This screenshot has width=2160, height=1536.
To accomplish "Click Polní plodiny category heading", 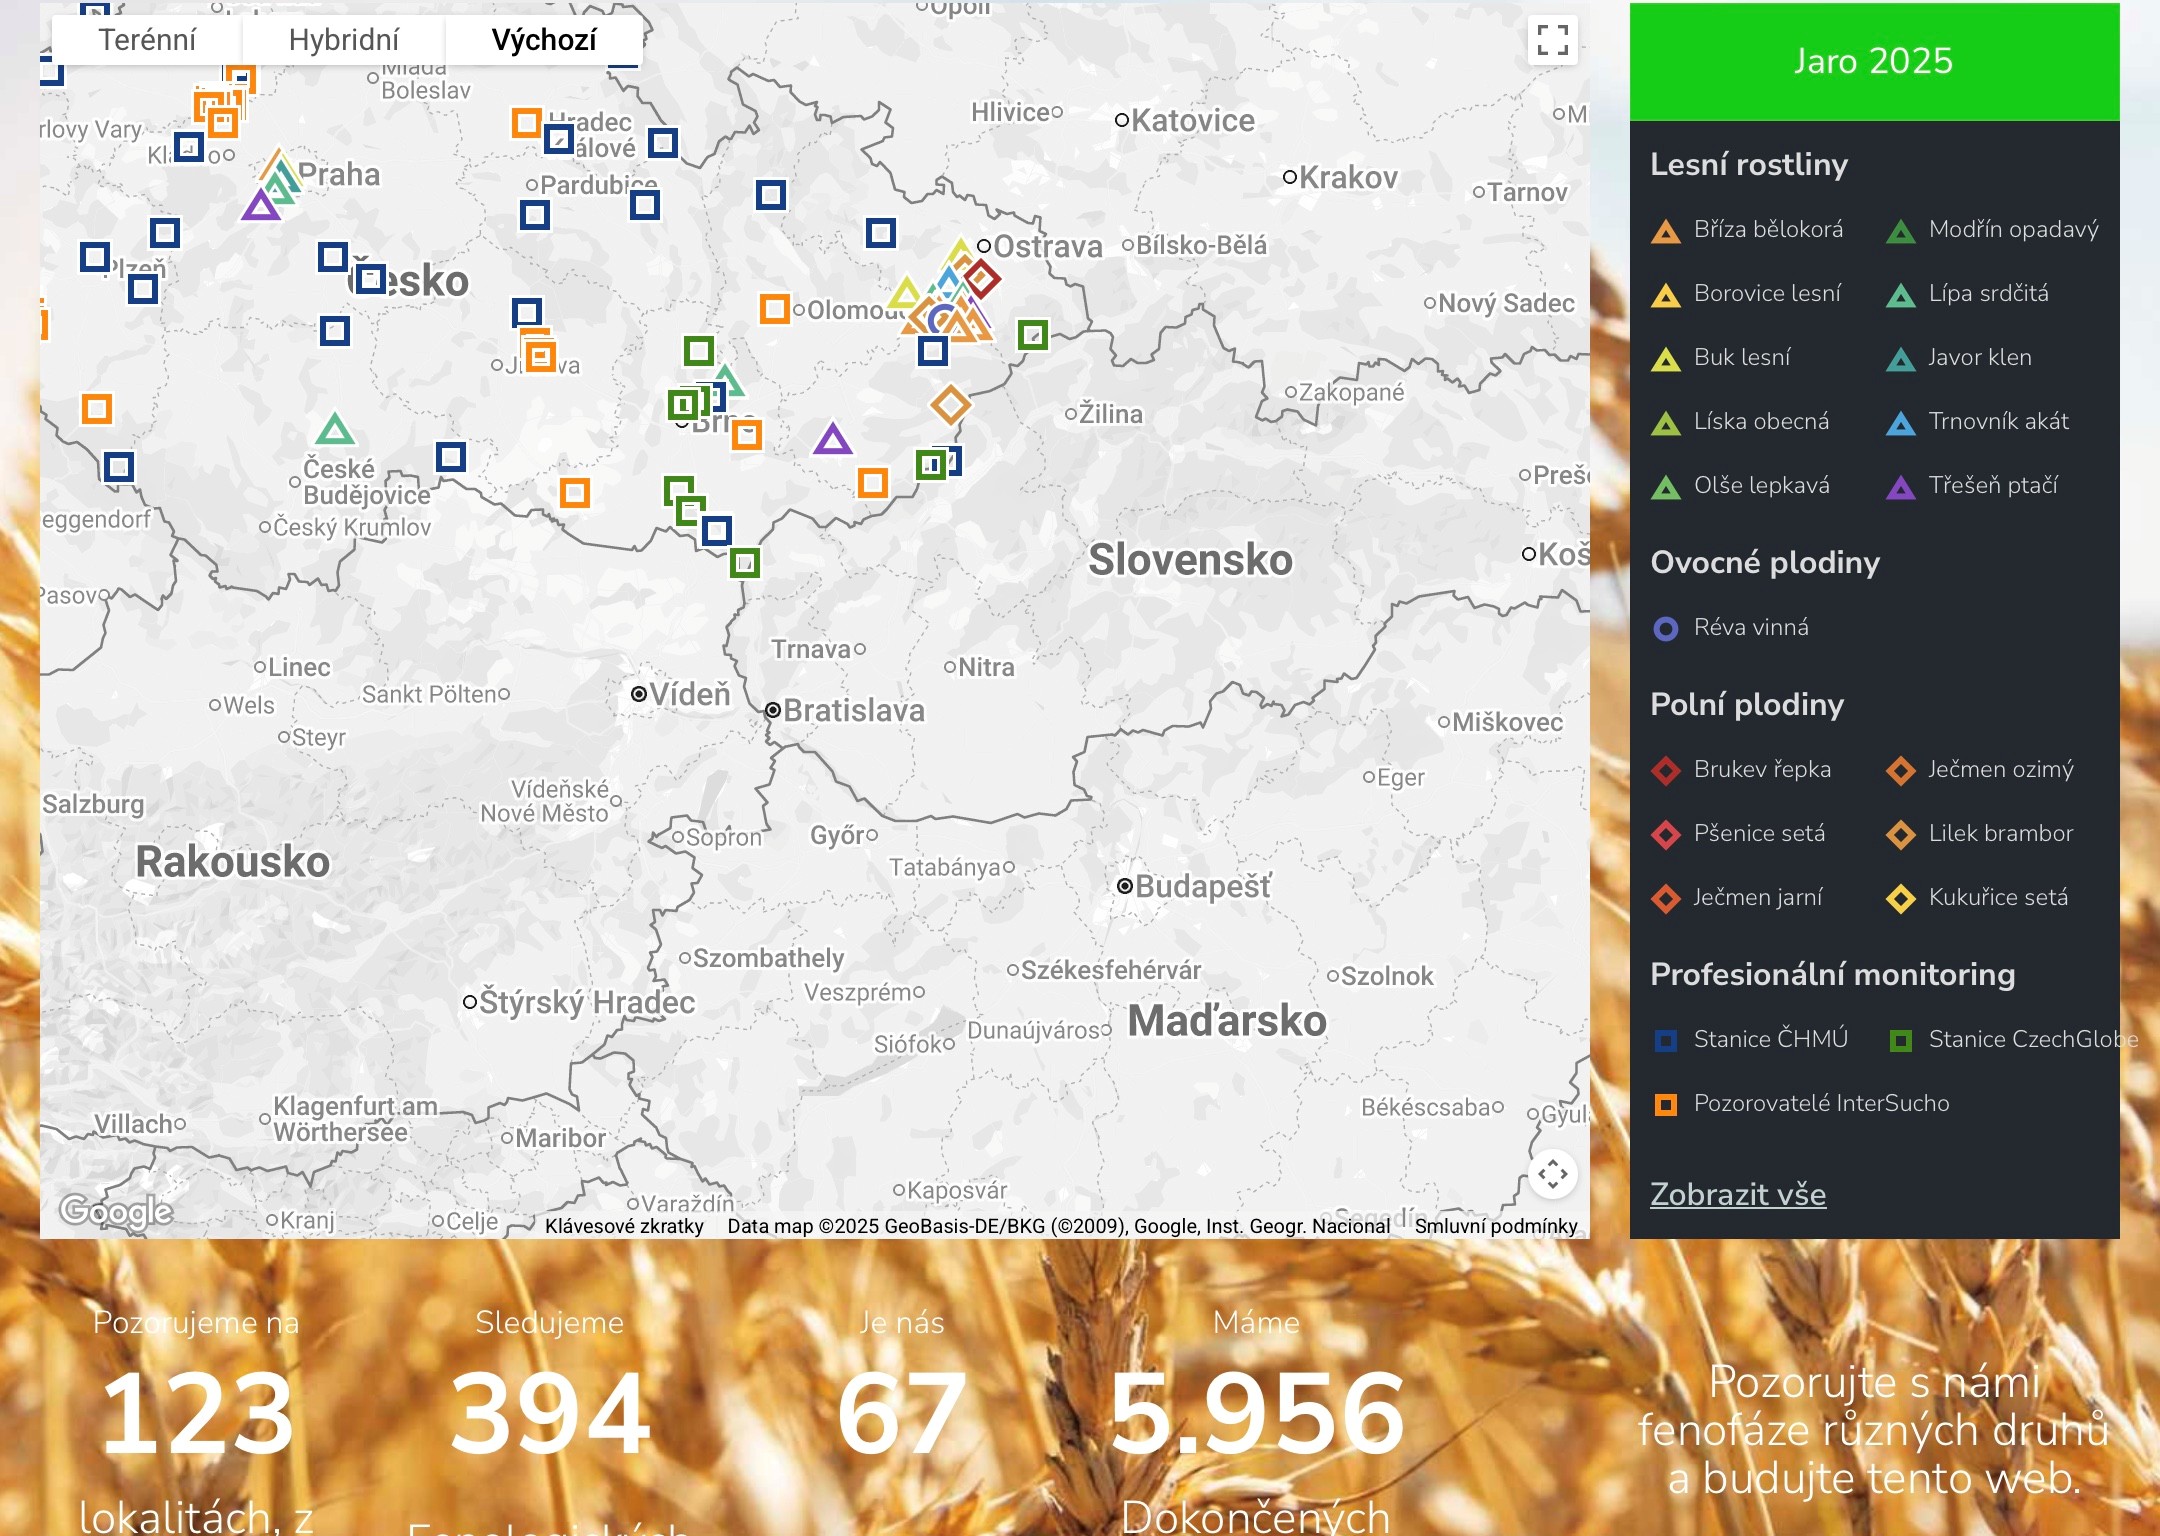I will click(1747, 705).
